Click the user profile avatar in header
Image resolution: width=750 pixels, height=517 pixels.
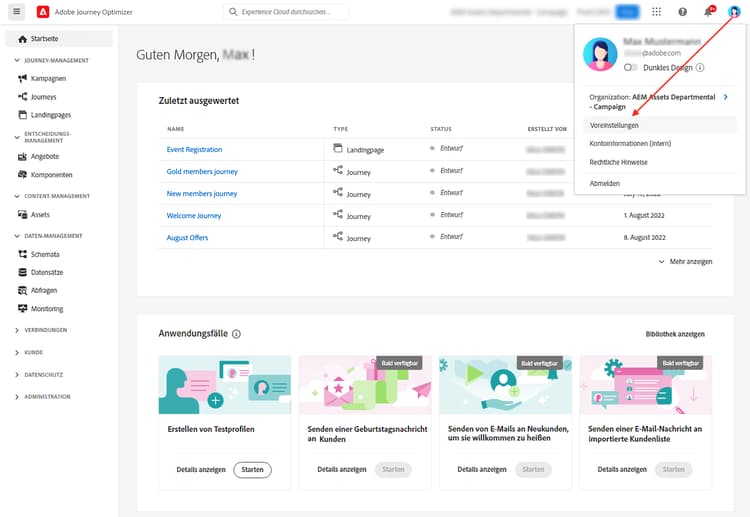[734, 12]
